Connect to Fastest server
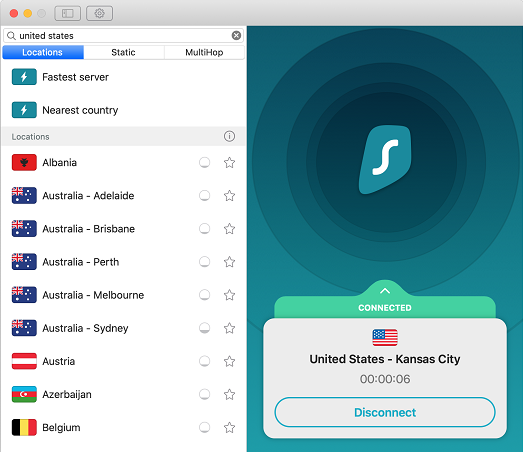Screen dimensions: 523x453 click(123, 77)
